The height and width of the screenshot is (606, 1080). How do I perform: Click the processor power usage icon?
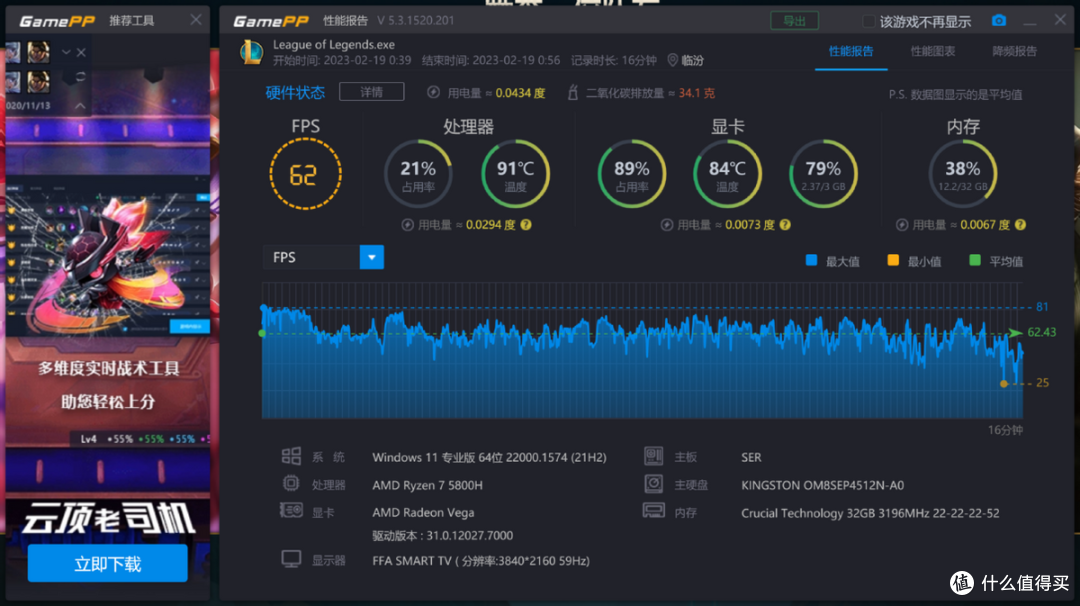pos(408,224)
